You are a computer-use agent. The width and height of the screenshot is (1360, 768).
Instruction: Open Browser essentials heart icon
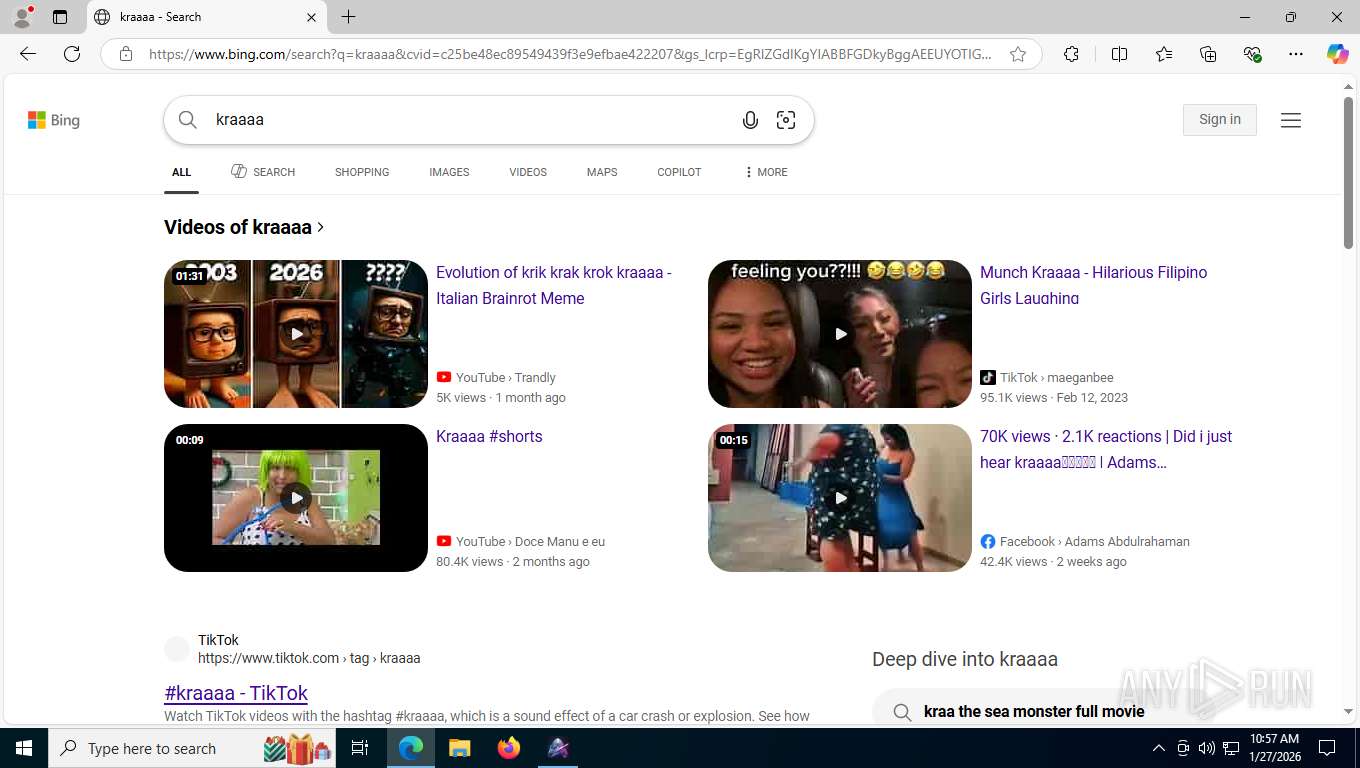tap(1252, 54)
